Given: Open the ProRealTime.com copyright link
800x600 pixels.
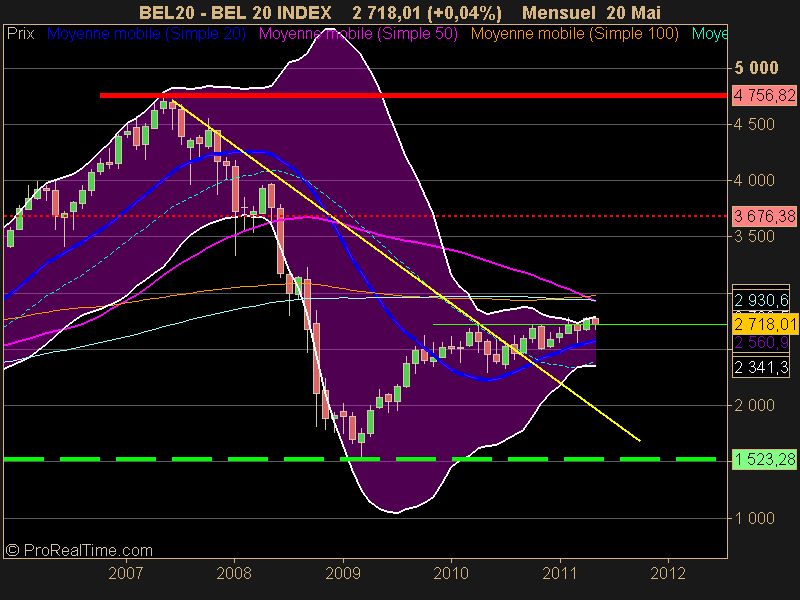Looking at the screenshot, I should pos(79,551).
